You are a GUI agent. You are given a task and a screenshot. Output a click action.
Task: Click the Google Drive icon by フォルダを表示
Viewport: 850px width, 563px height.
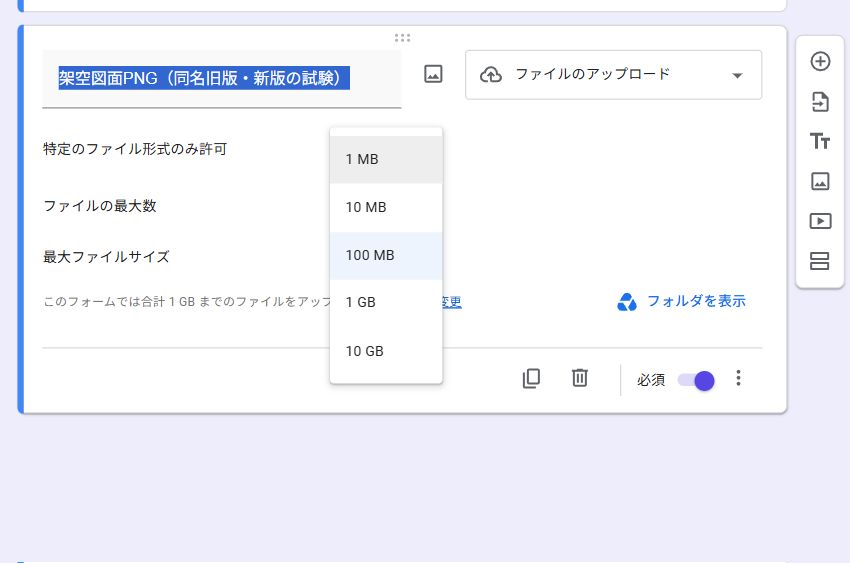[x=627, y=302]
